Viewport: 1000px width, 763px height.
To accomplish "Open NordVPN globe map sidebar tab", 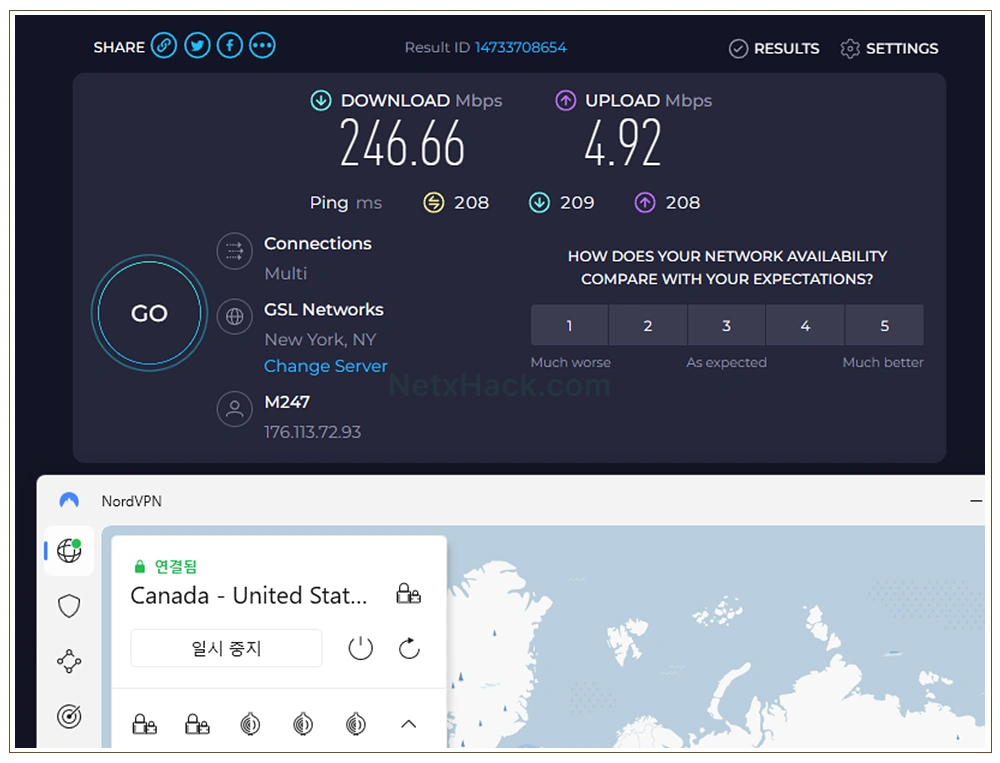I will pyautogui.click(x=69, y=551).
